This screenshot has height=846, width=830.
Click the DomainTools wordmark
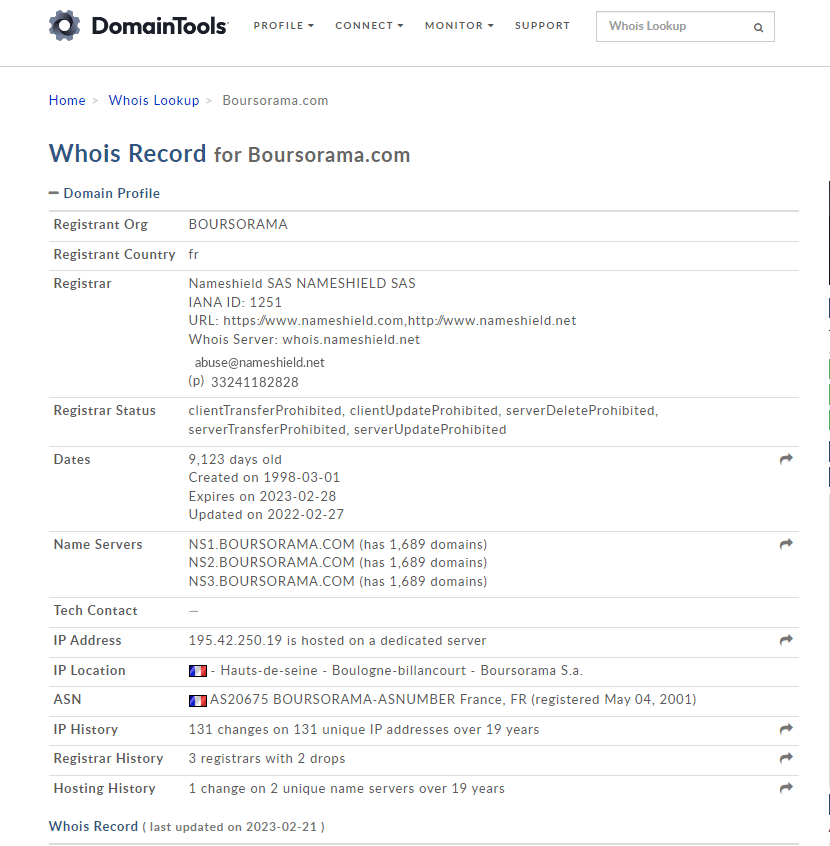click(160, 25)
